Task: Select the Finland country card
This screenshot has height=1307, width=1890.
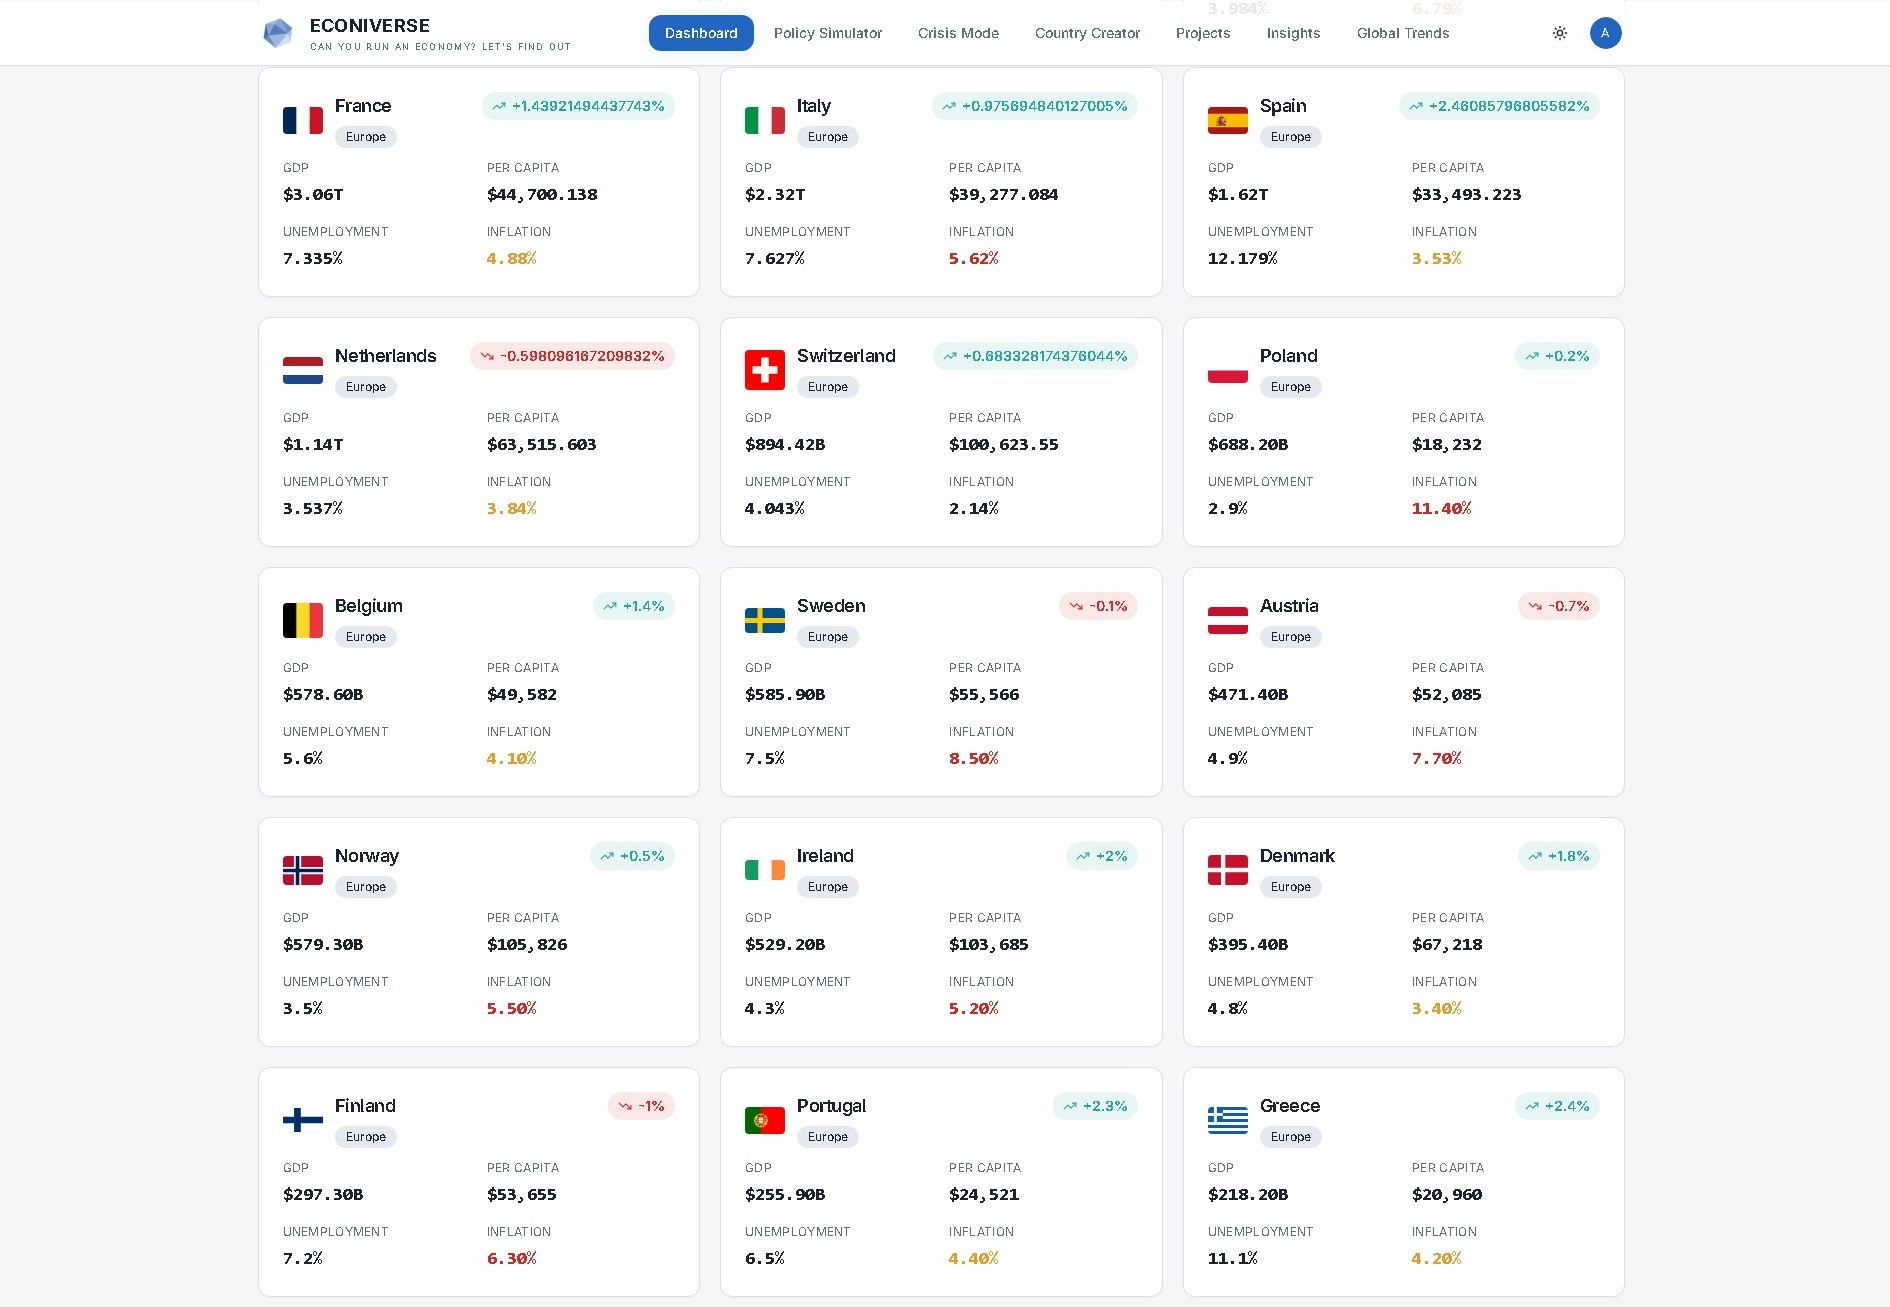Action: pos(478,1182)
